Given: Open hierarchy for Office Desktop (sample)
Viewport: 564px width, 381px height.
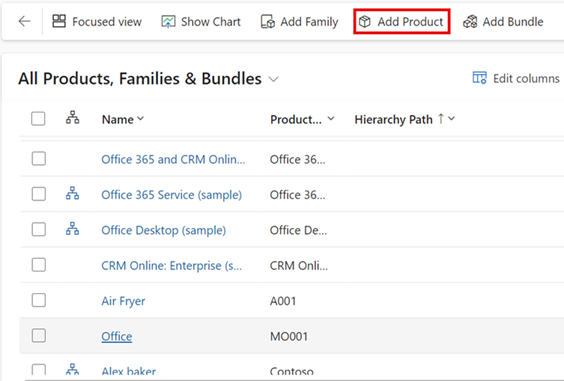Looking at the screenshot, I should pos(72,228).
